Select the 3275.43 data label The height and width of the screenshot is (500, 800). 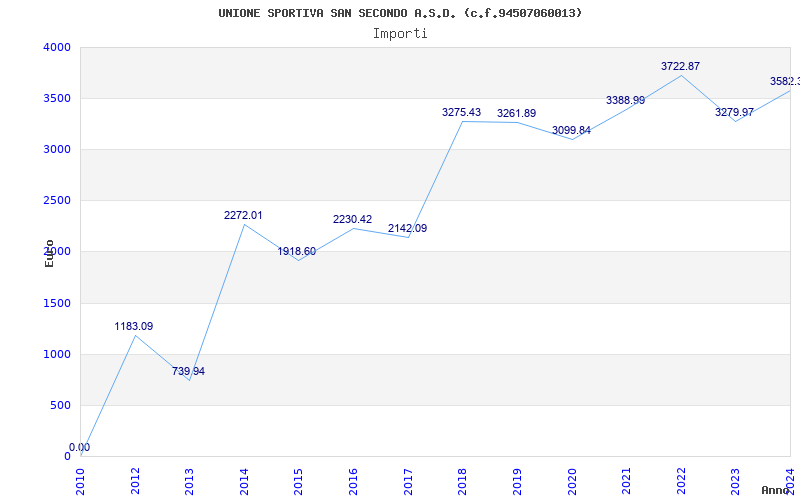click(x=461, y=112)
